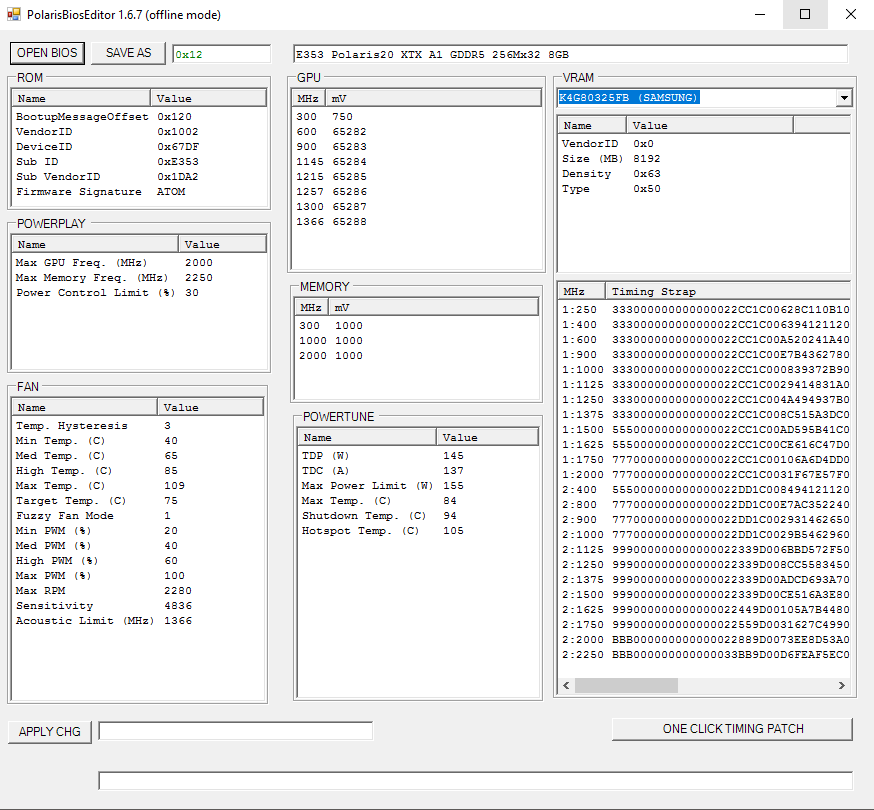Select VRAM Size (MB) 8192 row
The height and width of the screenshot is (810, 874).
coord(705,159)
